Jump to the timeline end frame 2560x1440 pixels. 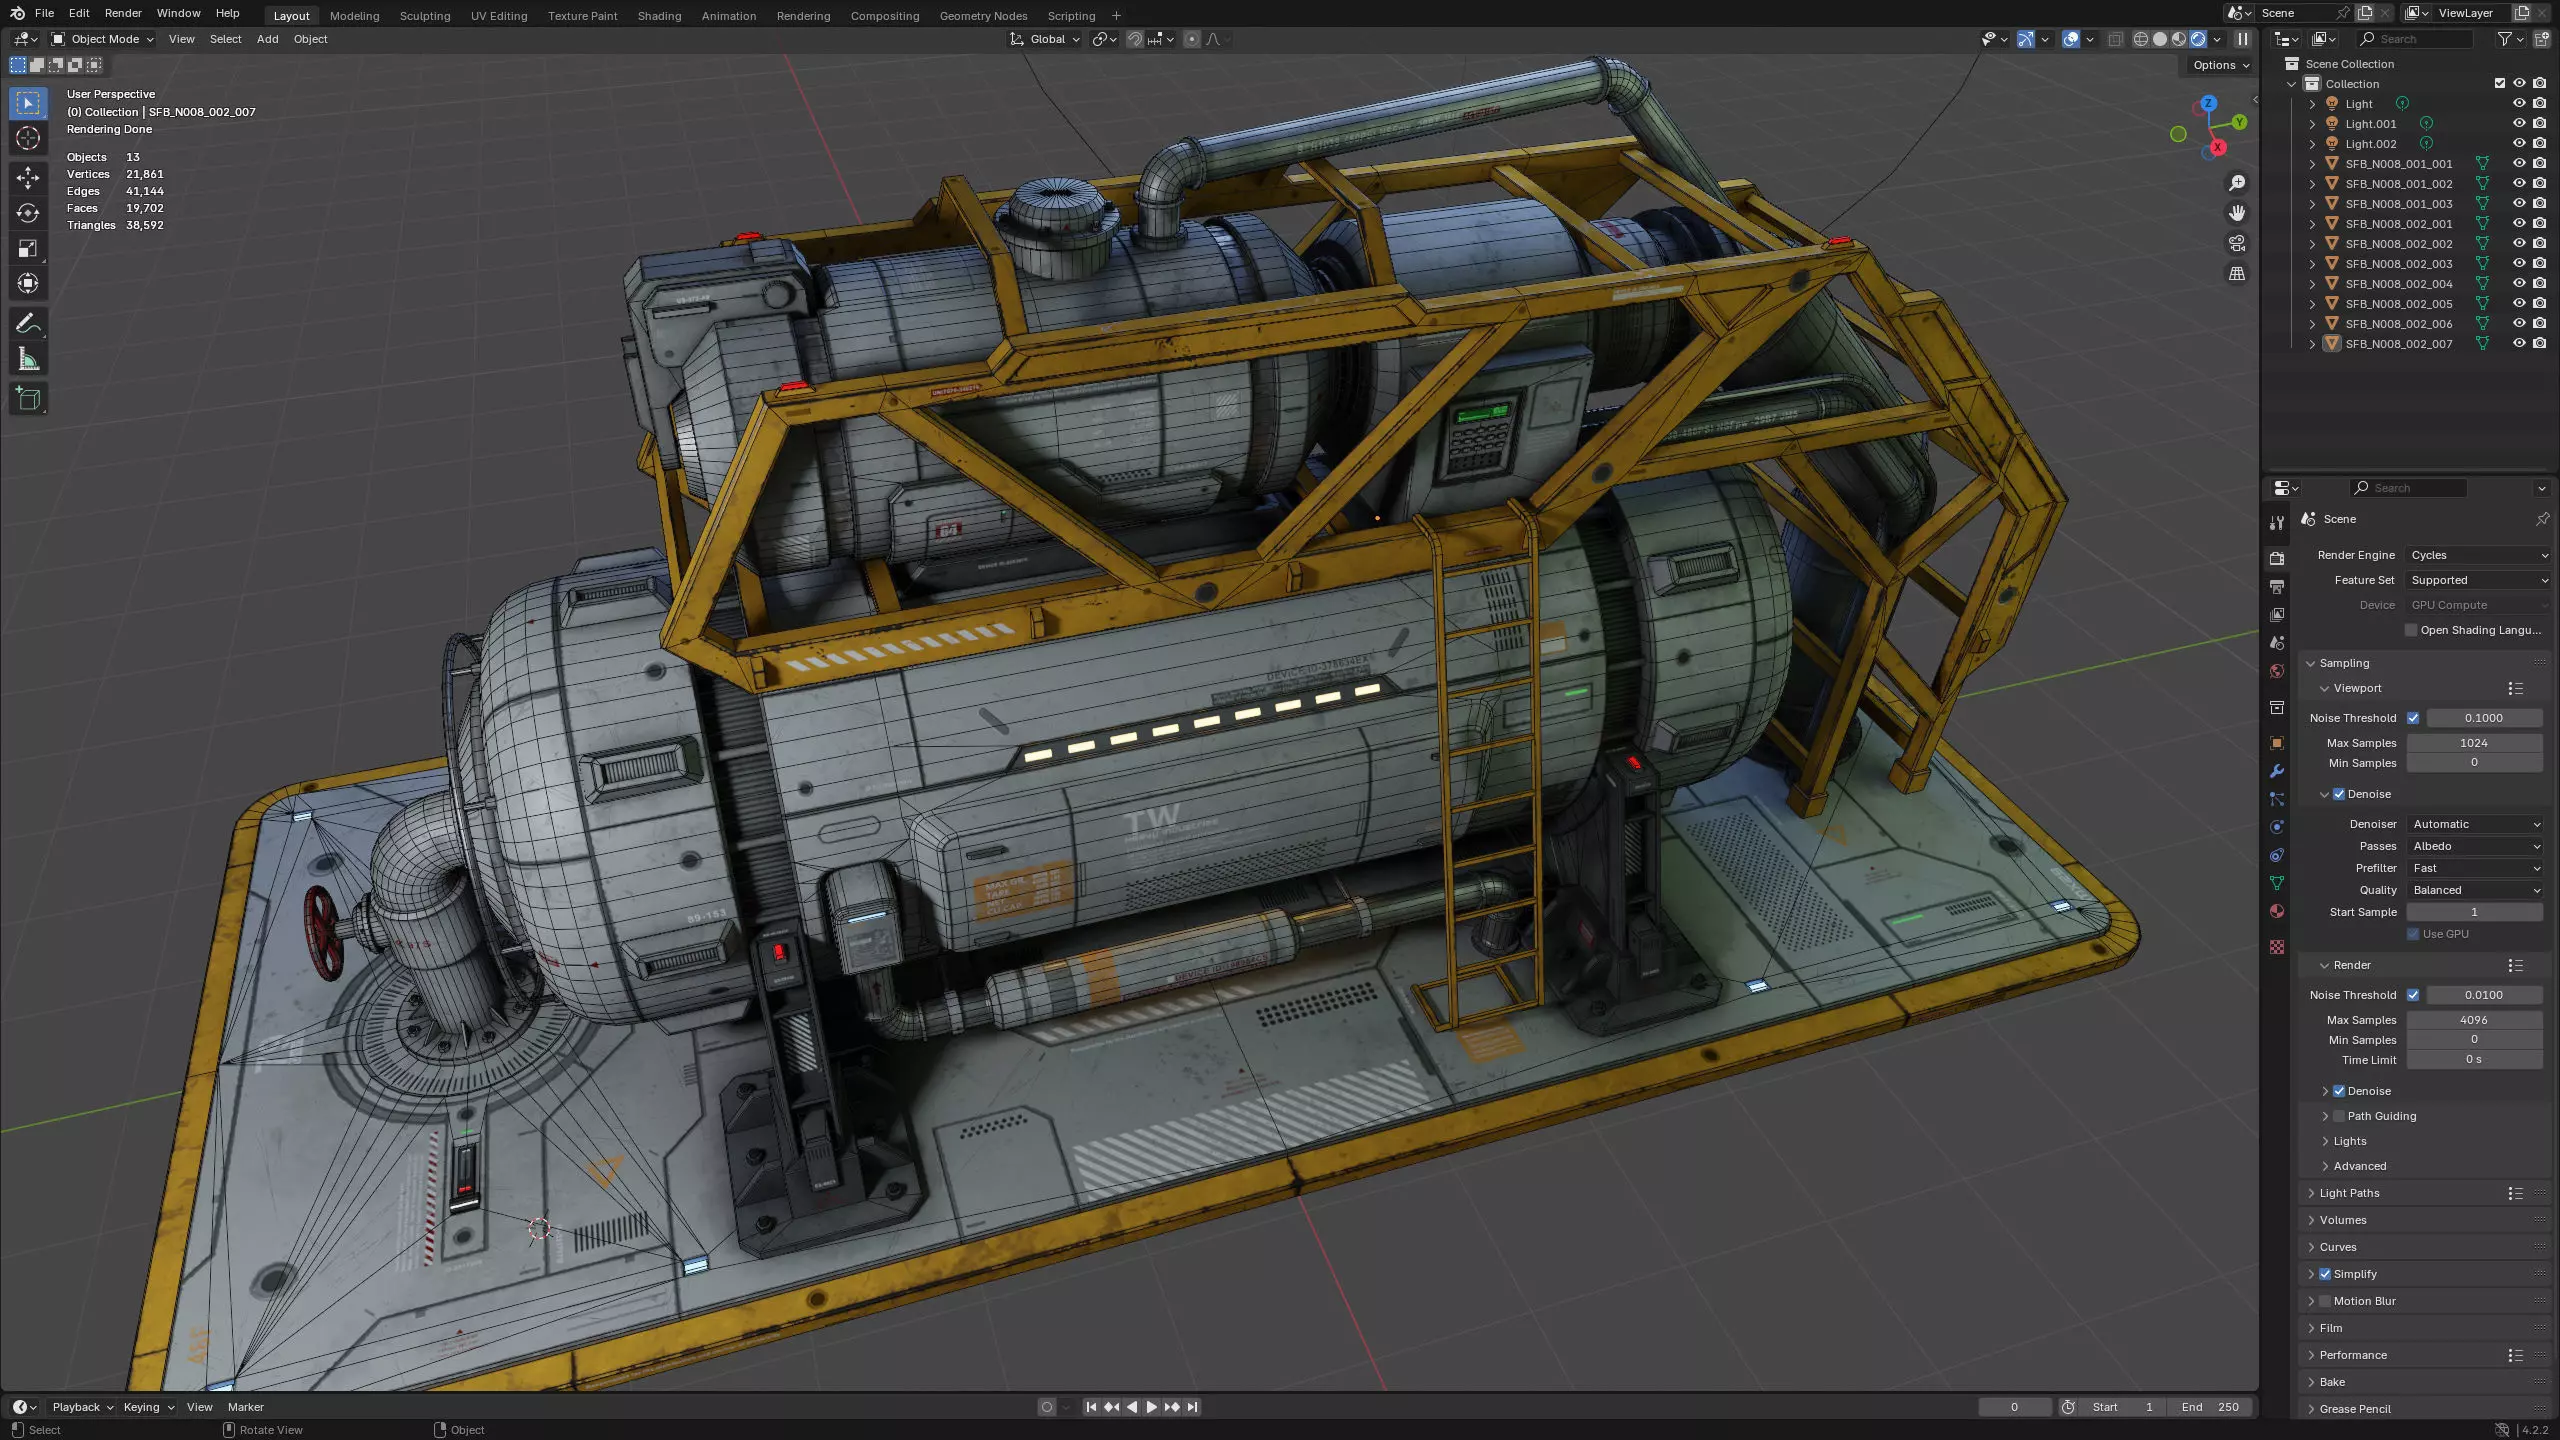click(x=1192, y=1407)
